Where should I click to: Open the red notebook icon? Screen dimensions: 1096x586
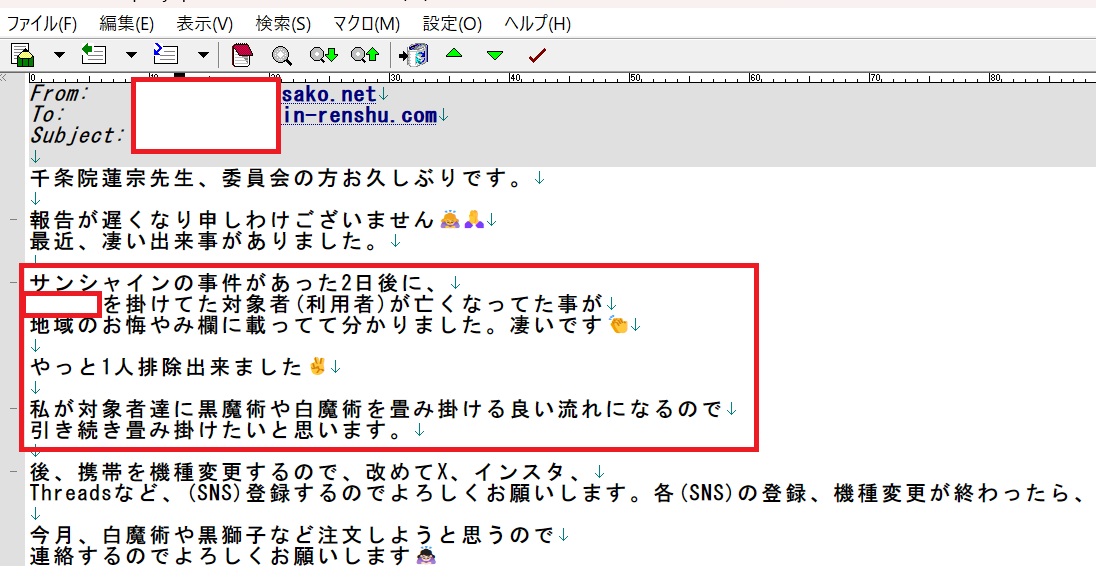pyautogui.click(x=241, y=55)
